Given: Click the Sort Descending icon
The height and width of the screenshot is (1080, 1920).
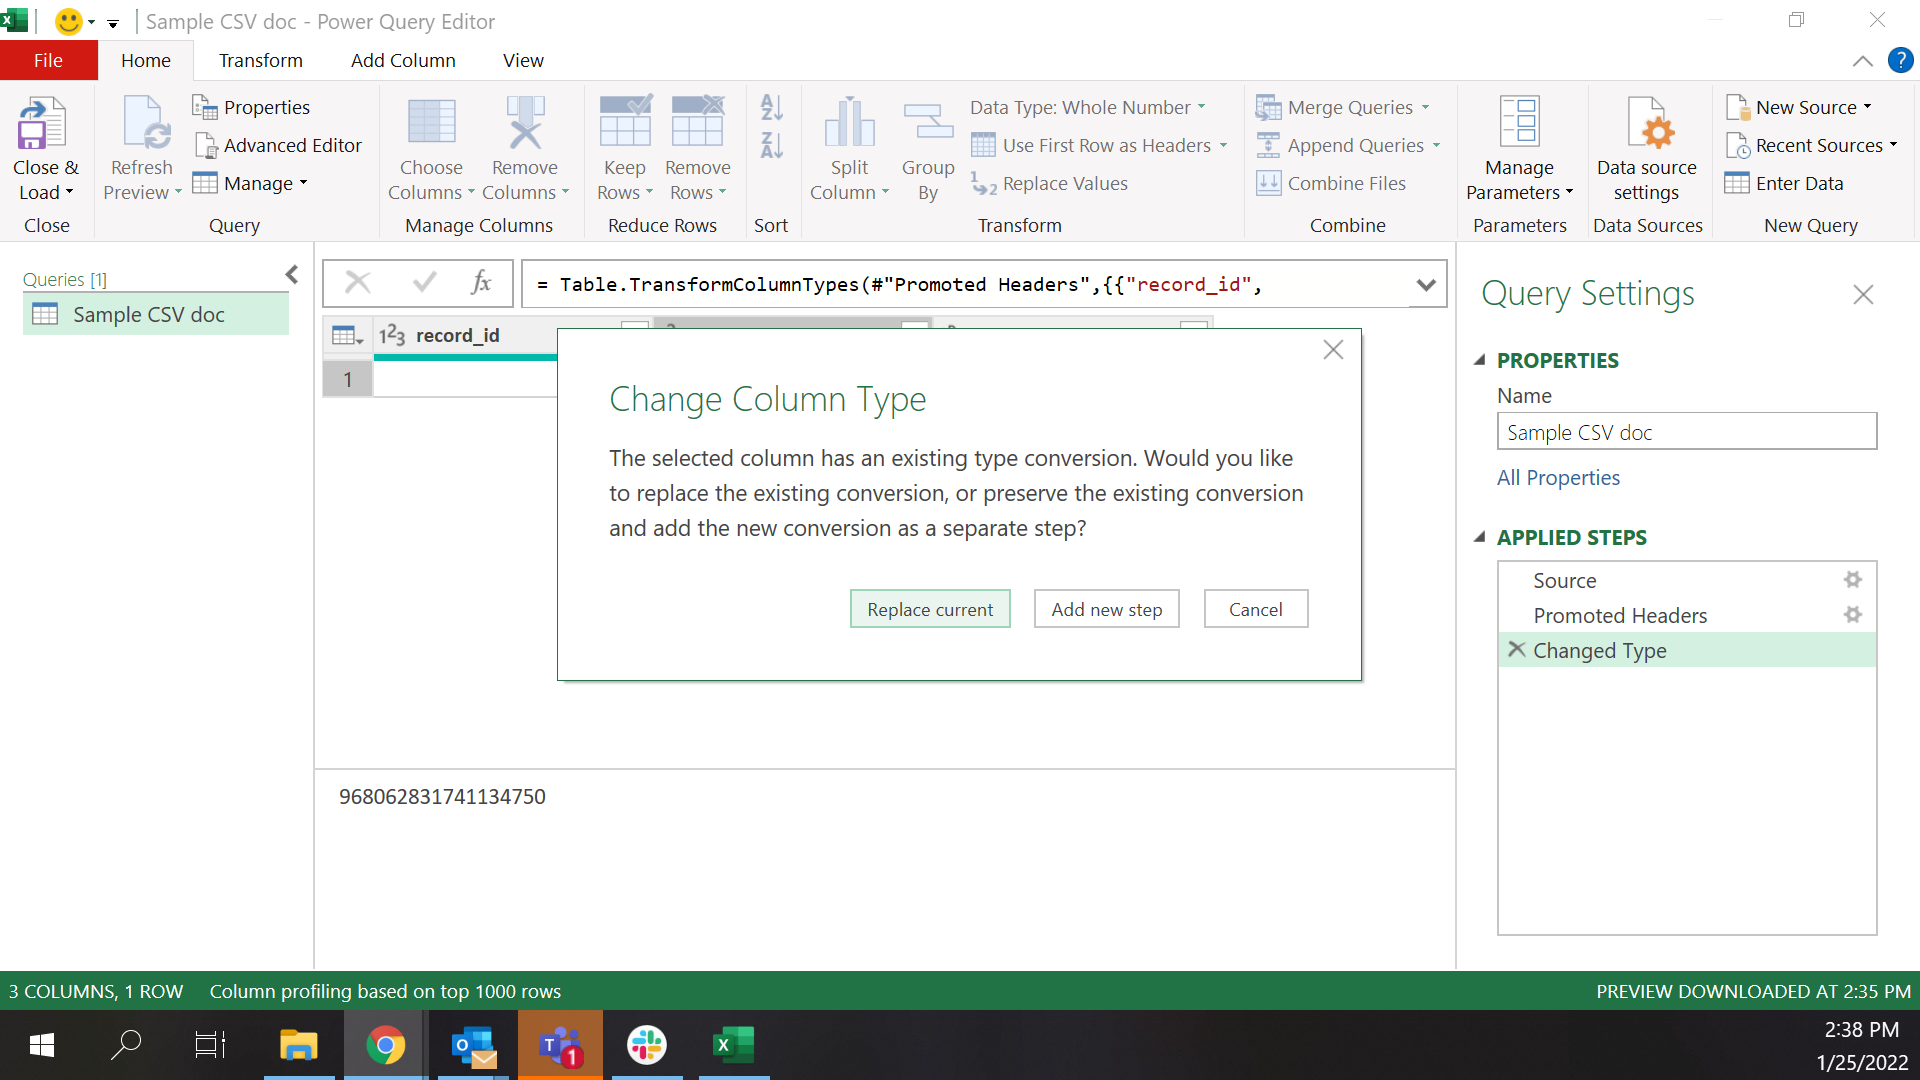Looking at the screenshot, I should tap(771, 146).
